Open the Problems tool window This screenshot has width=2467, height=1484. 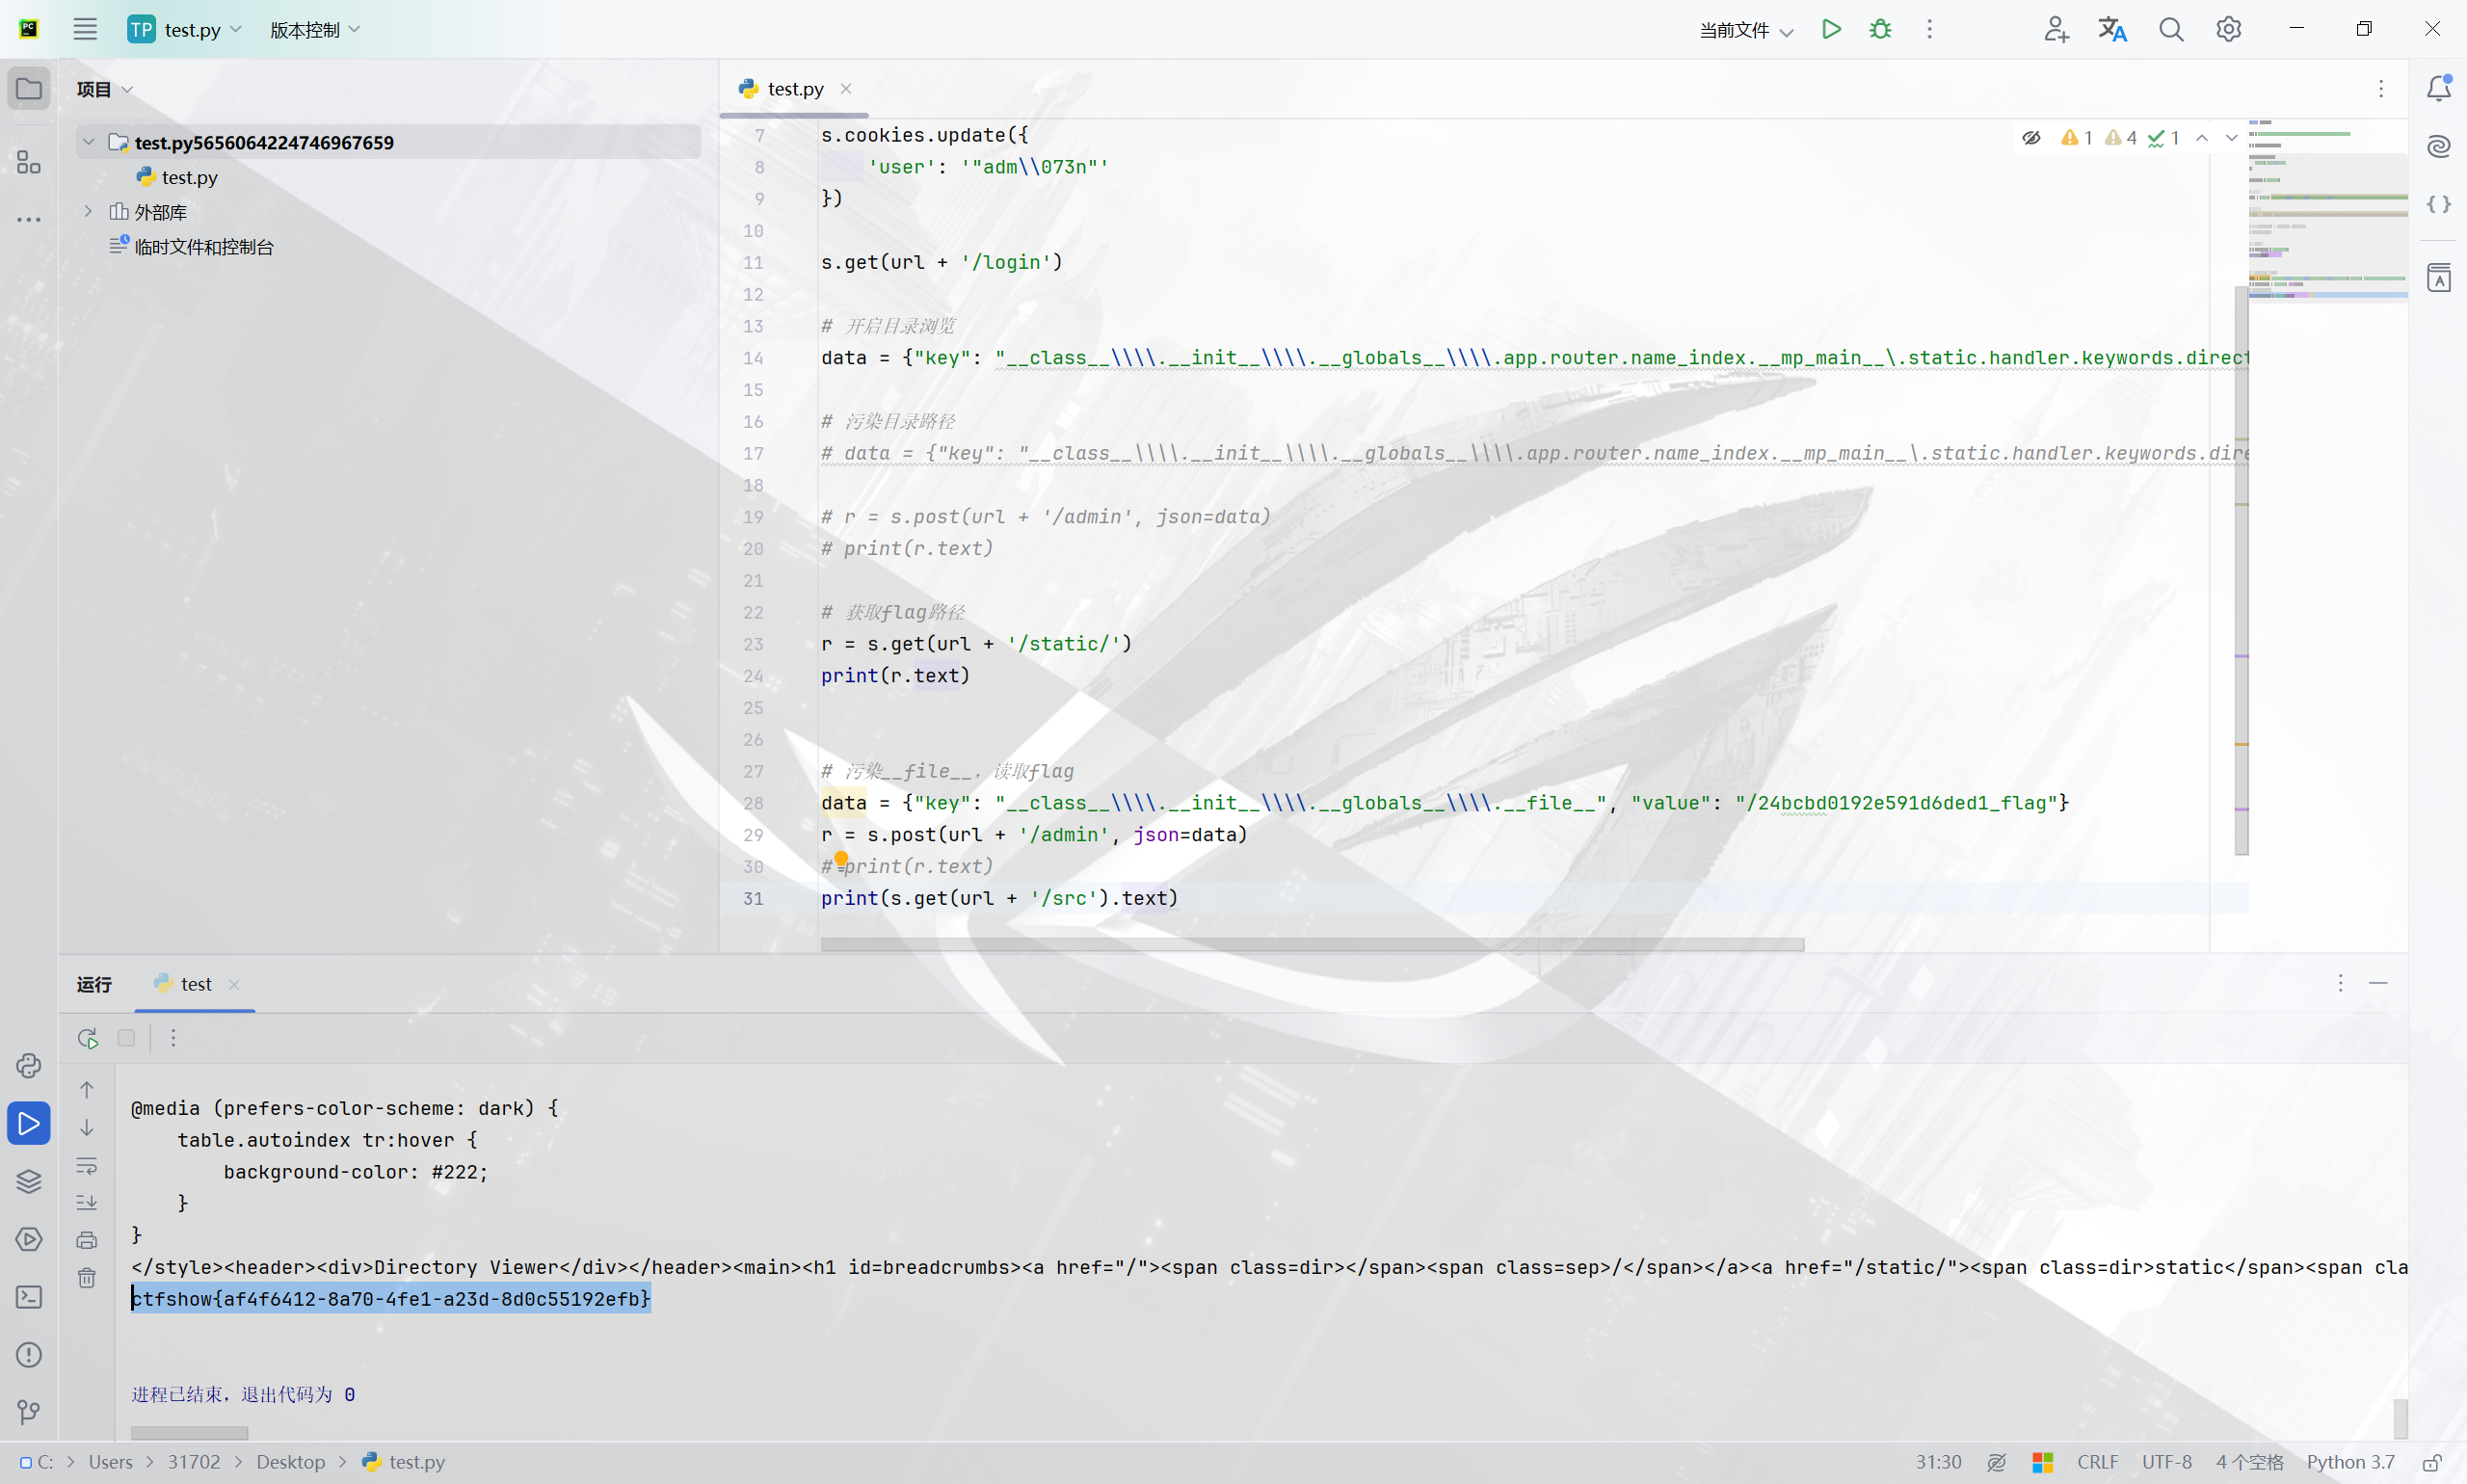point(29,1355)
